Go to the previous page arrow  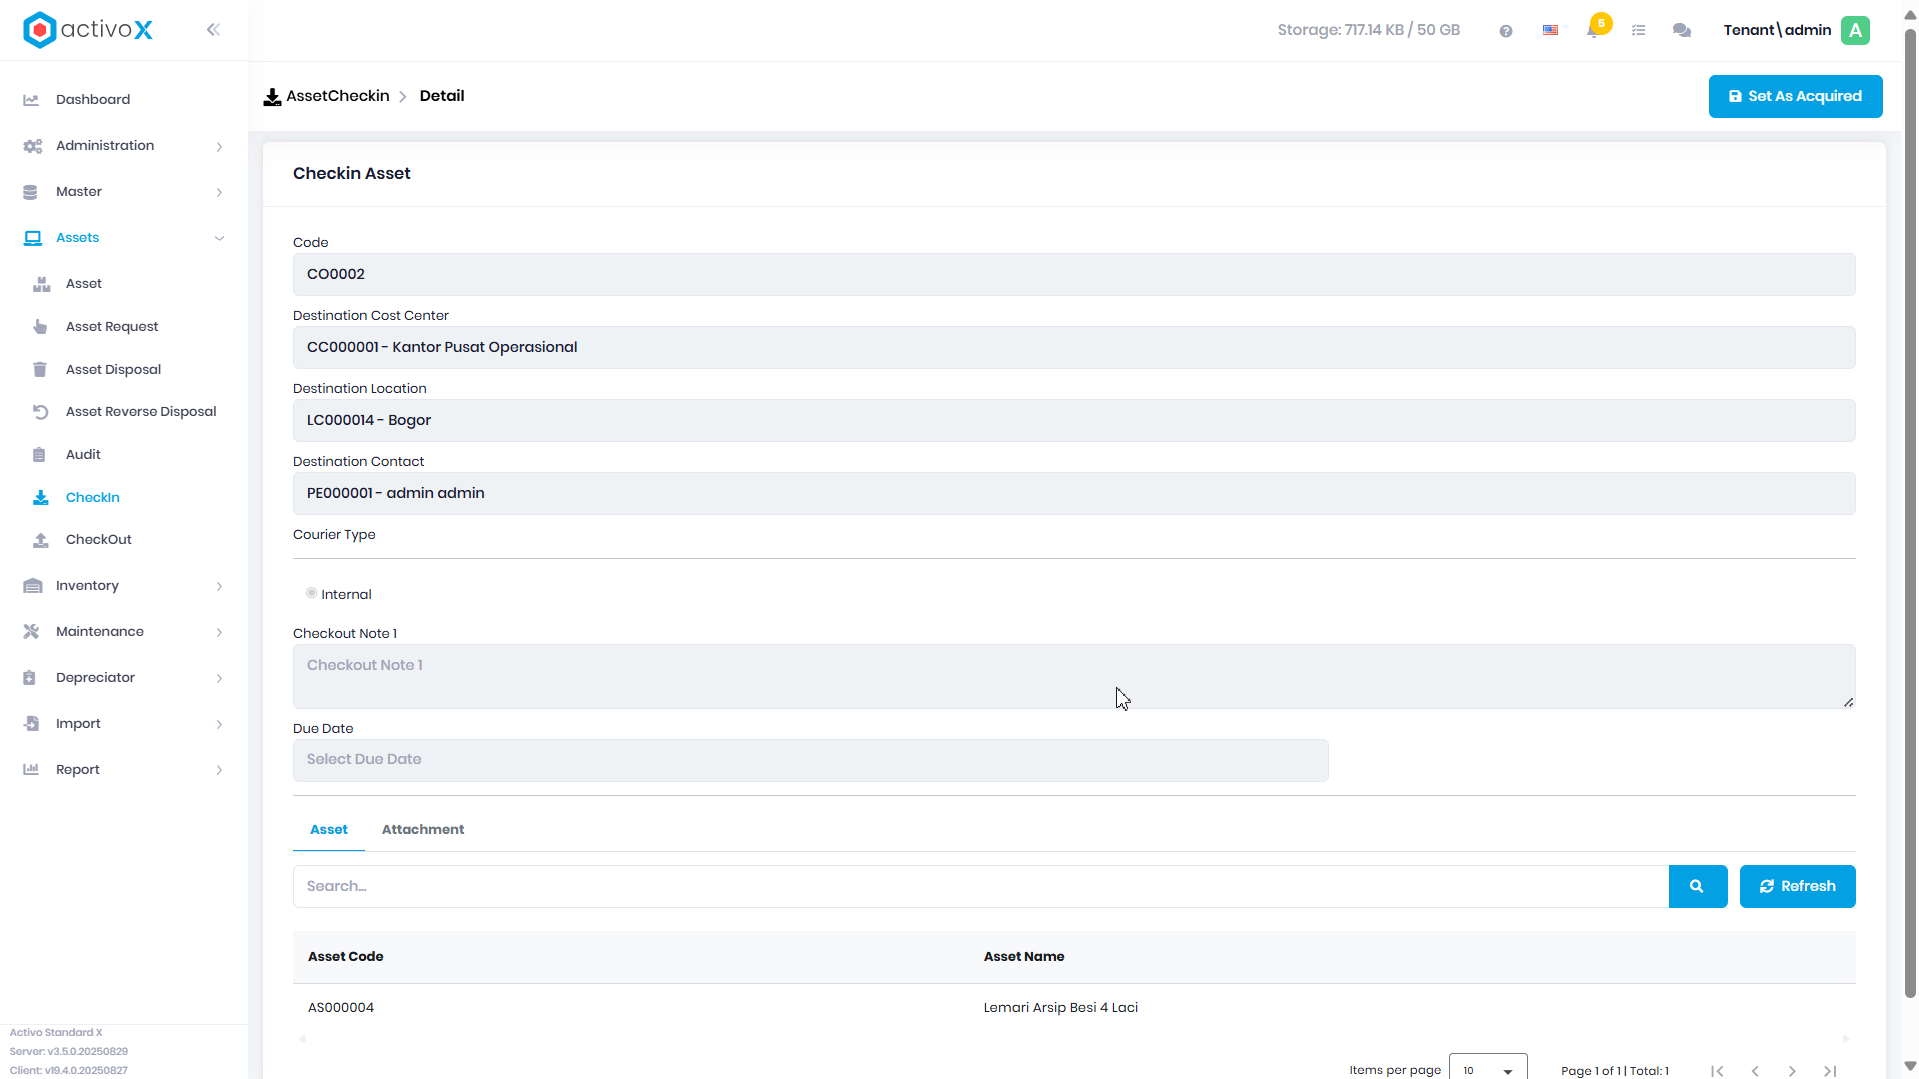tap(1755, 1071)
